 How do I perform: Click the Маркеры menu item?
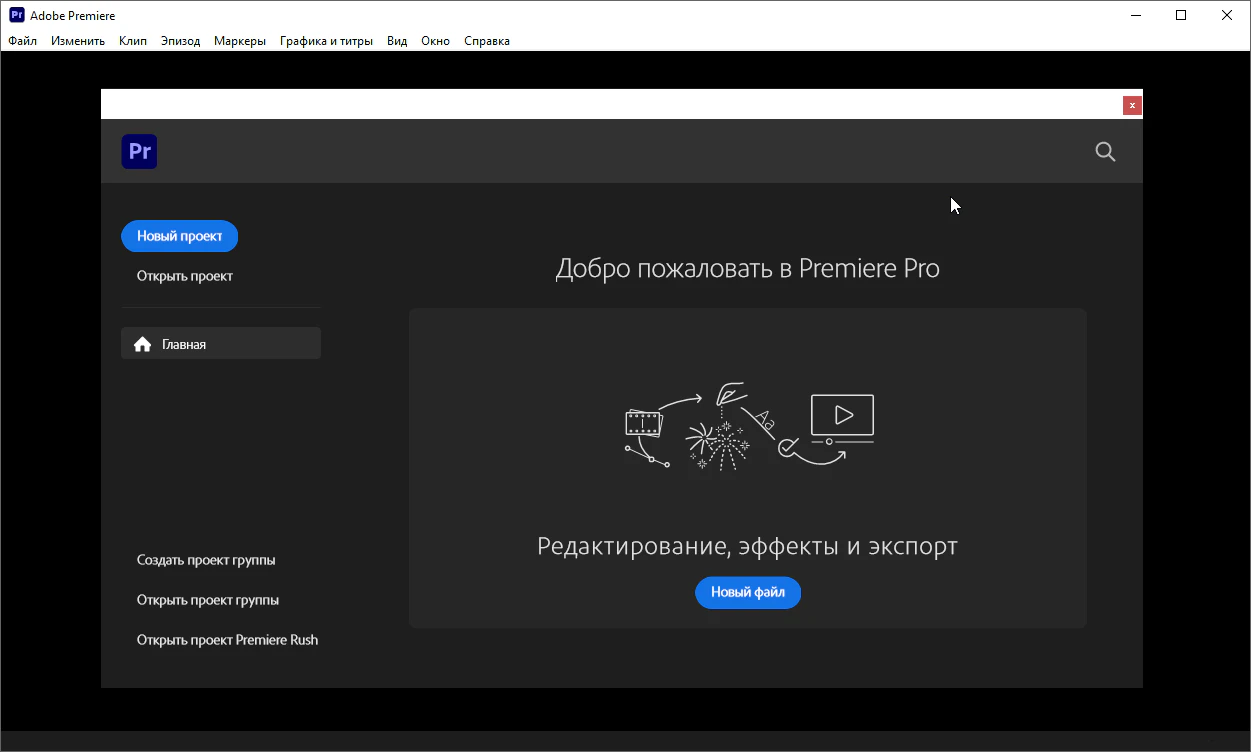(x=240, y=41)
